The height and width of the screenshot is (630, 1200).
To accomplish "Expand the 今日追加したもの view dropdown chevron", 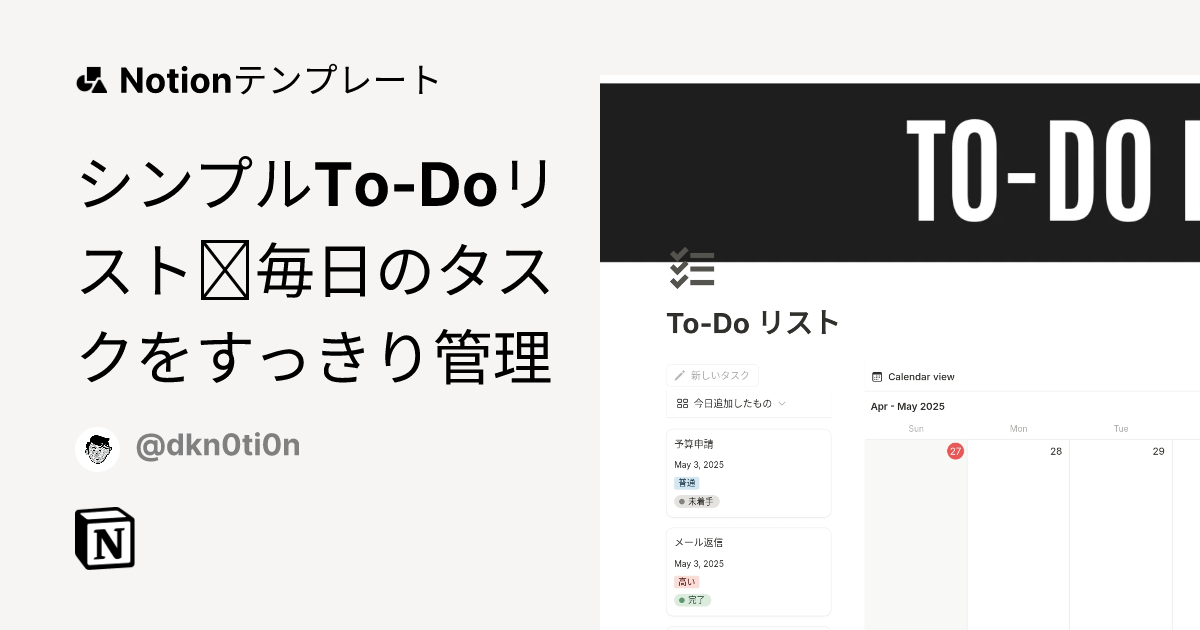I will (x=782, y=404).
